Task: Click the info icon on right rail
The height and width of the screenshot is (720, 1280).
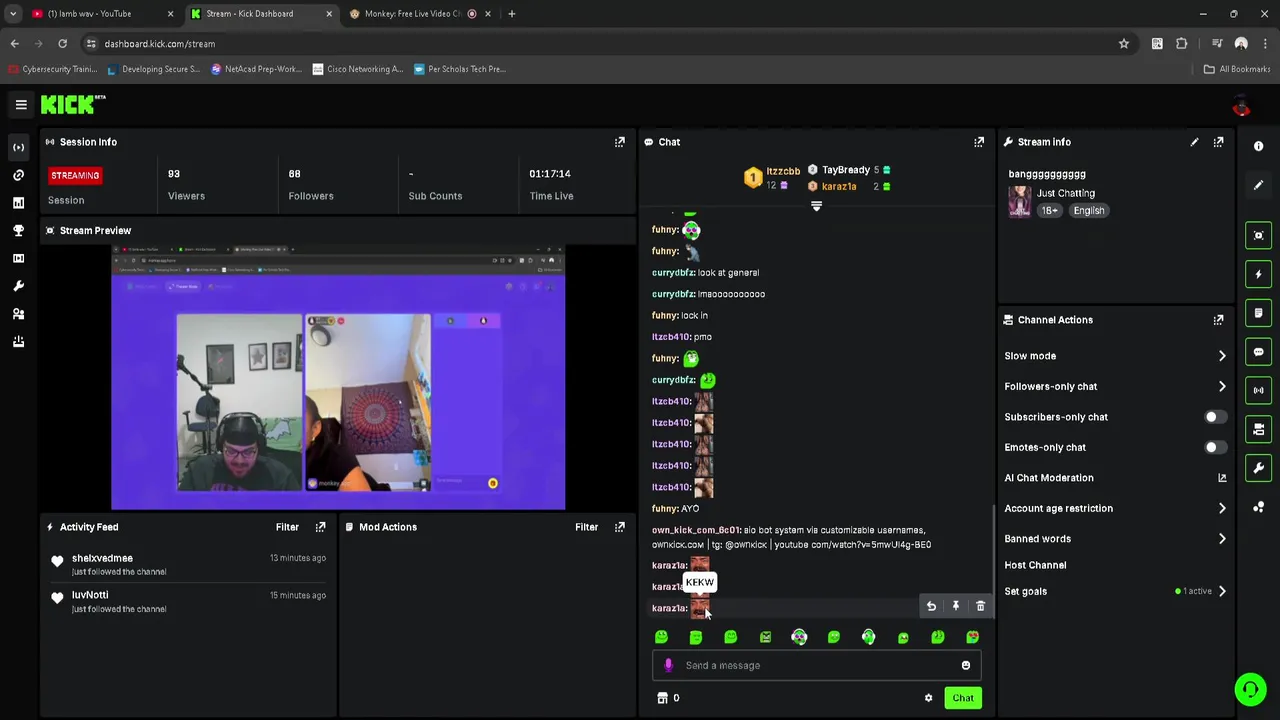Action: (x=1258, y=146)
